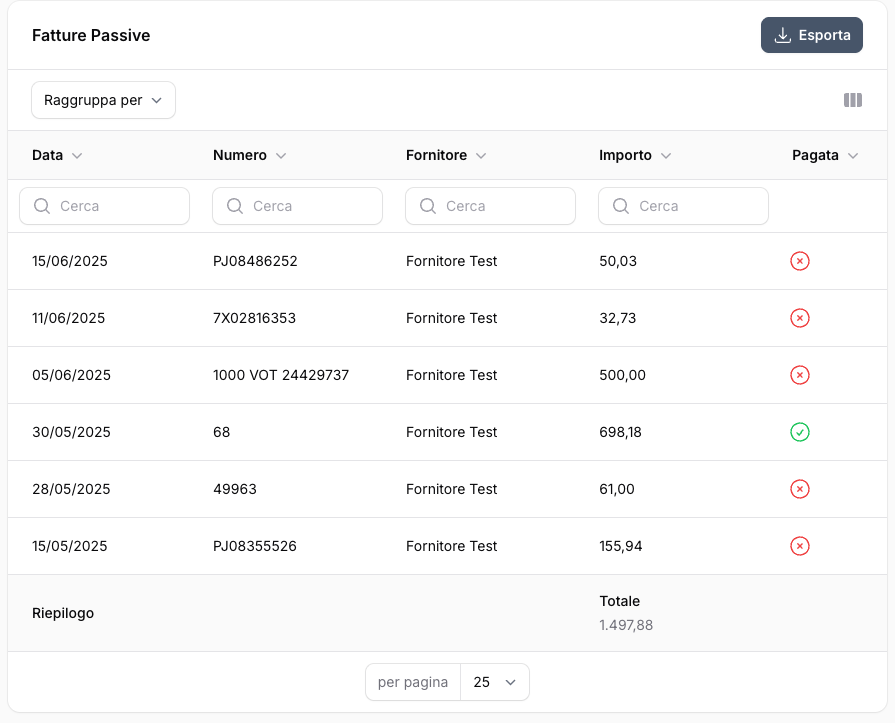The height and width of the screenshot is (723, 895).
Task: Click unpaid status icon for invoice PJ08486252
Action: click(799, 261)
